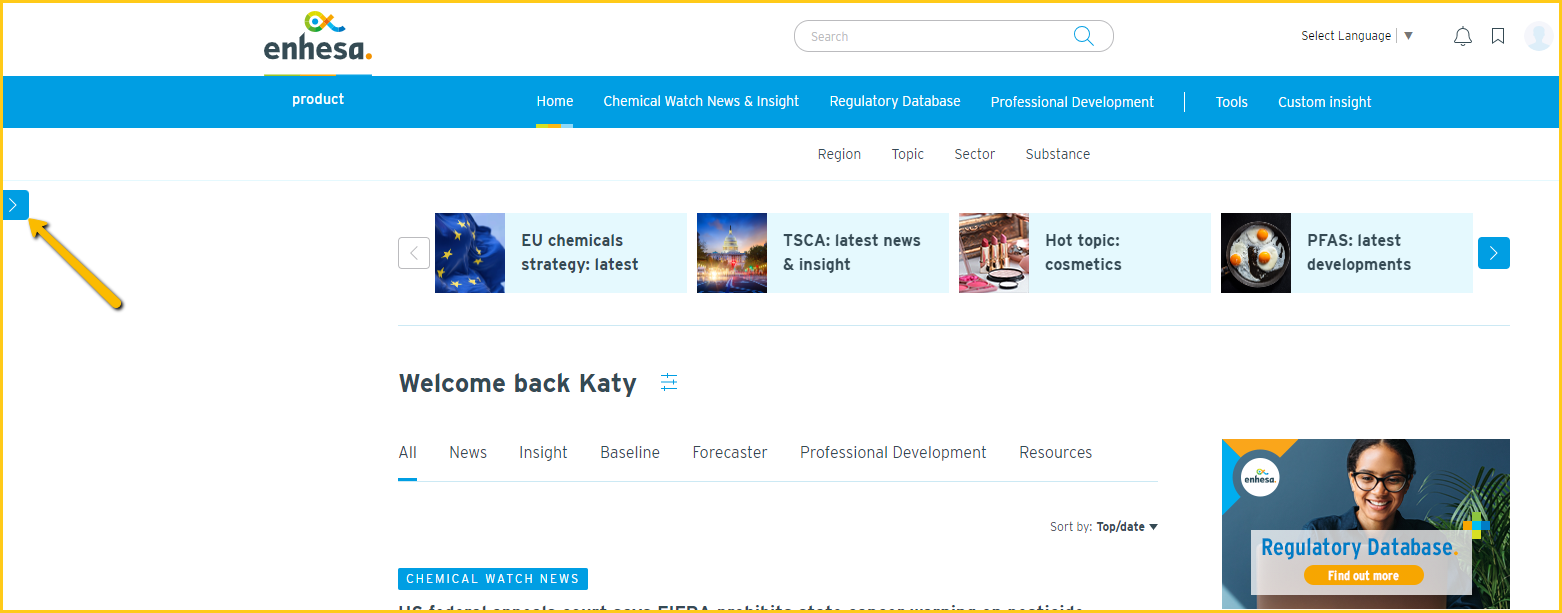Click the lipstick cosmetics thumbnail
Viewport: 1562px width, 613px height.
(x=994, y=253)
